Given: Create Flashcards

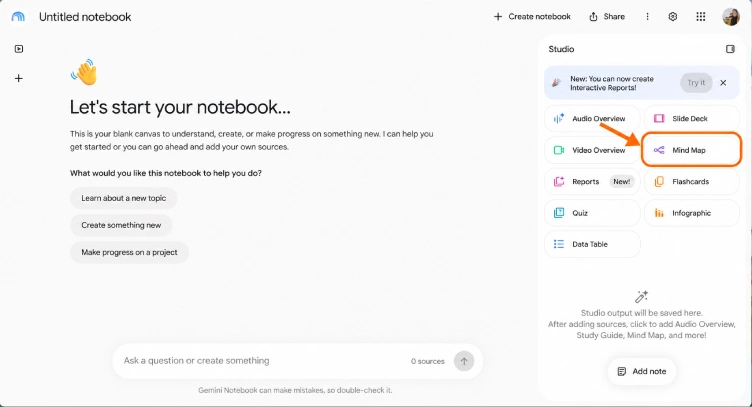Looking at the screenshot, I should pos(692,182).
